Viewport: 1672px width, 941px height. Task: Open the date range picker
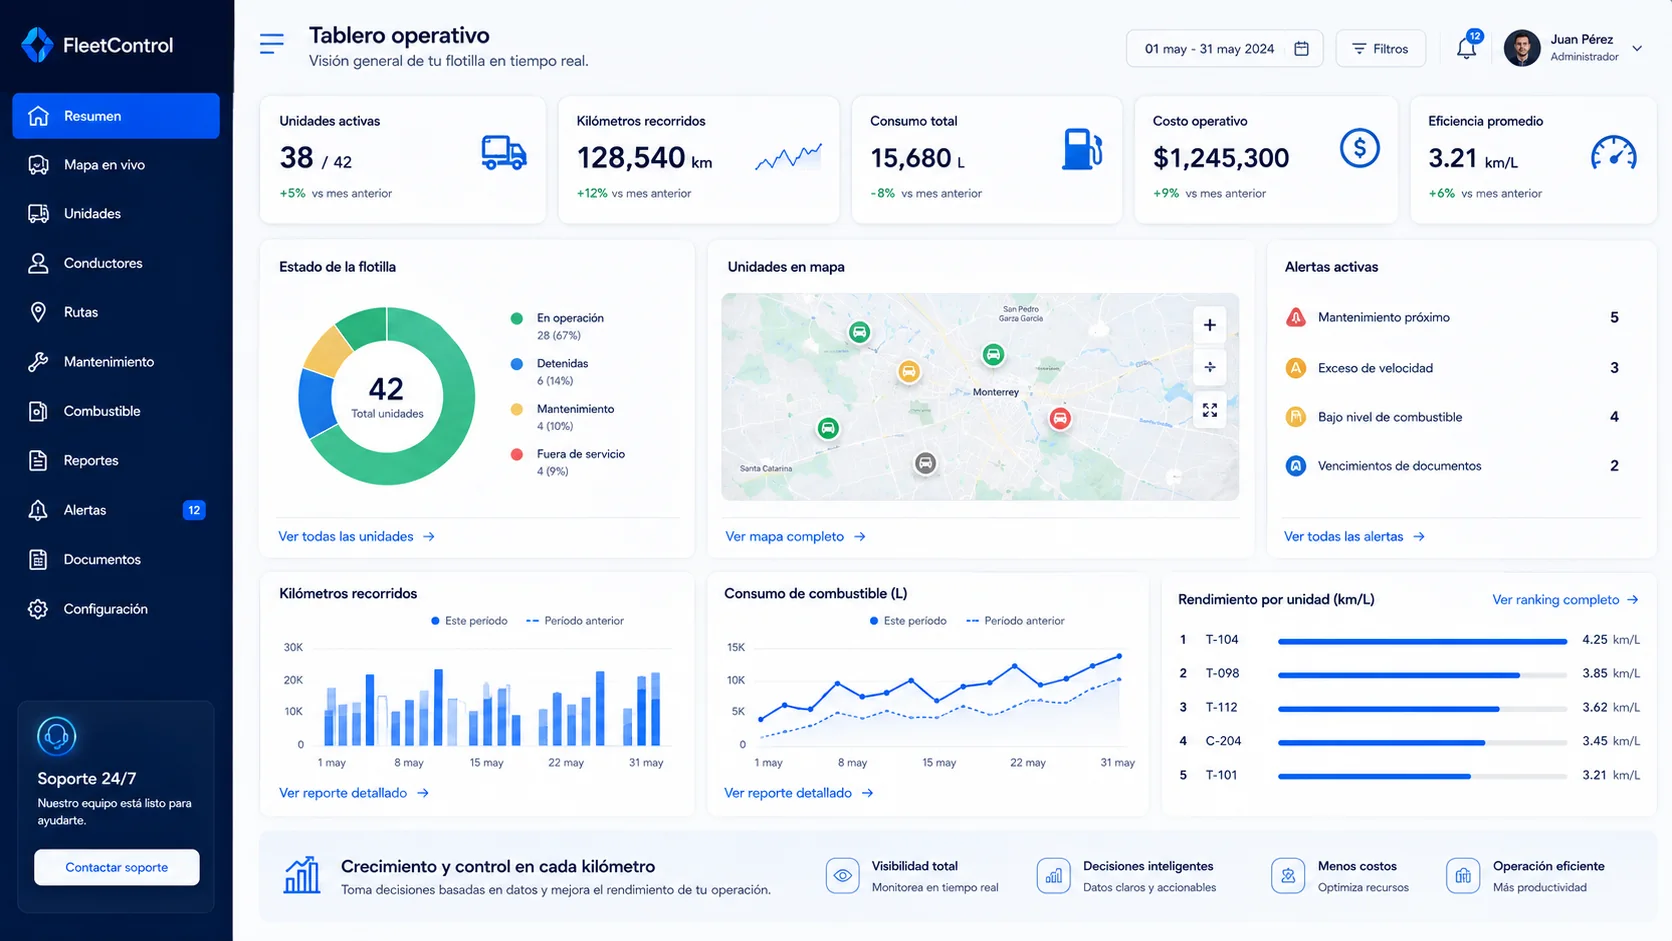click(x=1224, y=48)
